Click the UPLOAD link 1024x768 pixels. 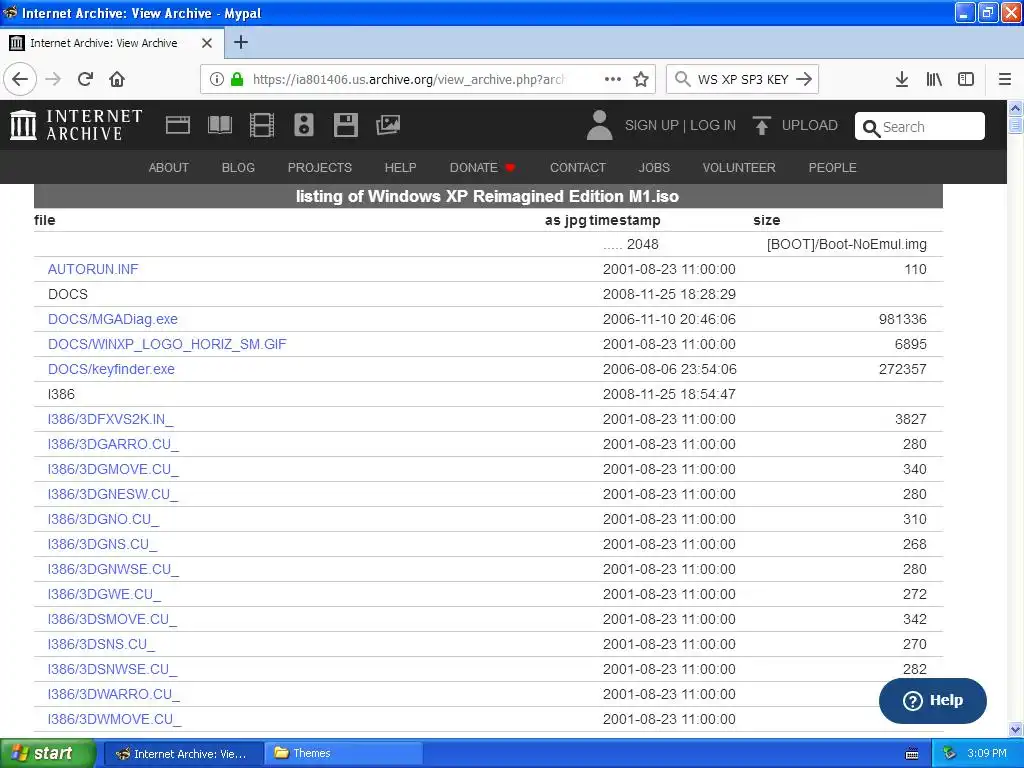[x=810, y=125]
